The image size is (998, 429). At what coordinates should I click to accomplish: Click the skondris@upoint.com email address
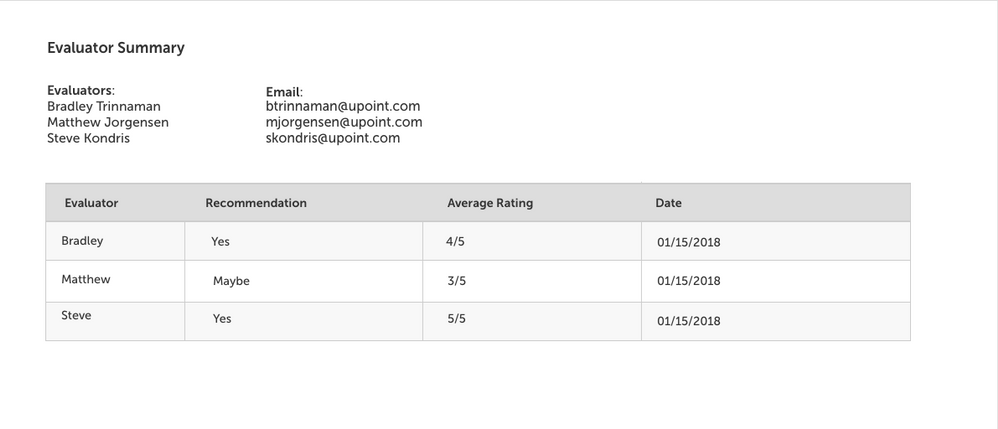332,138
